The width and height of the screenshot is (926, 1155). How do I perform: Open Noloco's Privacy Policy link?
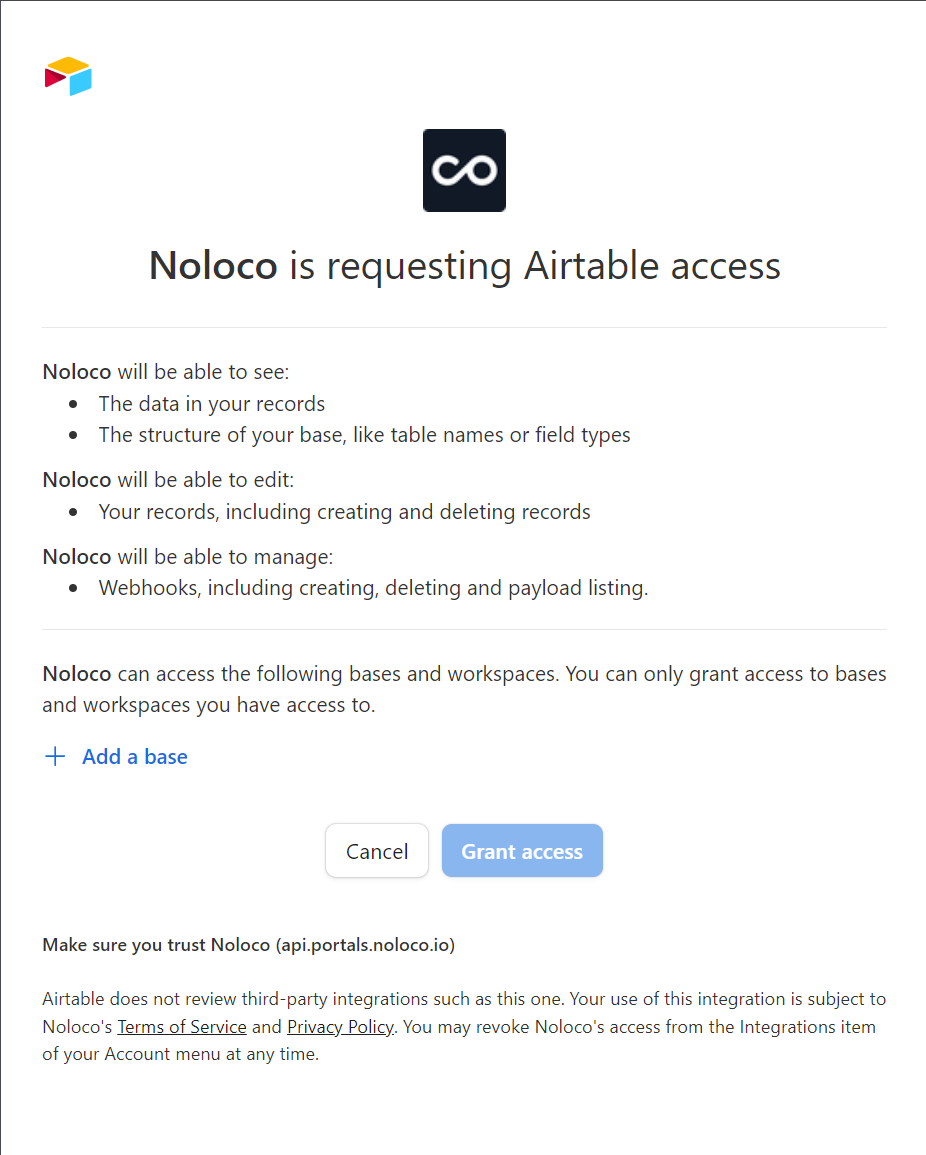340,1027
